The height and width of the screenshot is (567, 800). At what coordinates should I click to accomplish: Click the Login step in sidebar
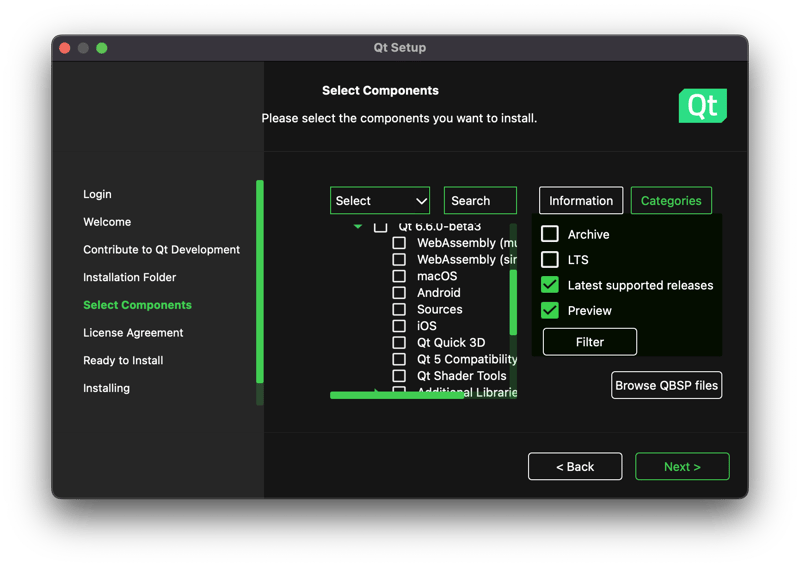pos(97,194)
